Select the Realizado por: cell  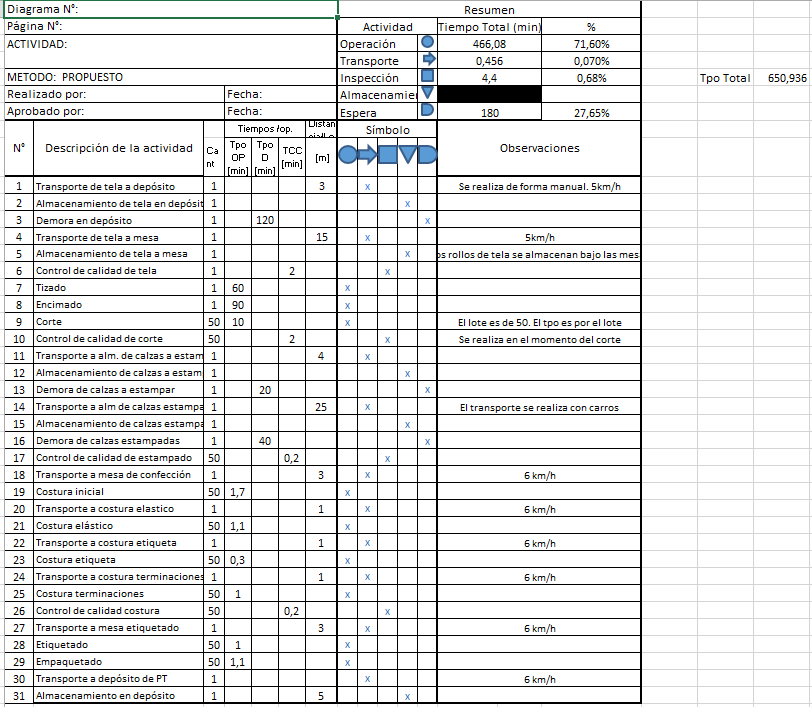(x=114, y=94)
